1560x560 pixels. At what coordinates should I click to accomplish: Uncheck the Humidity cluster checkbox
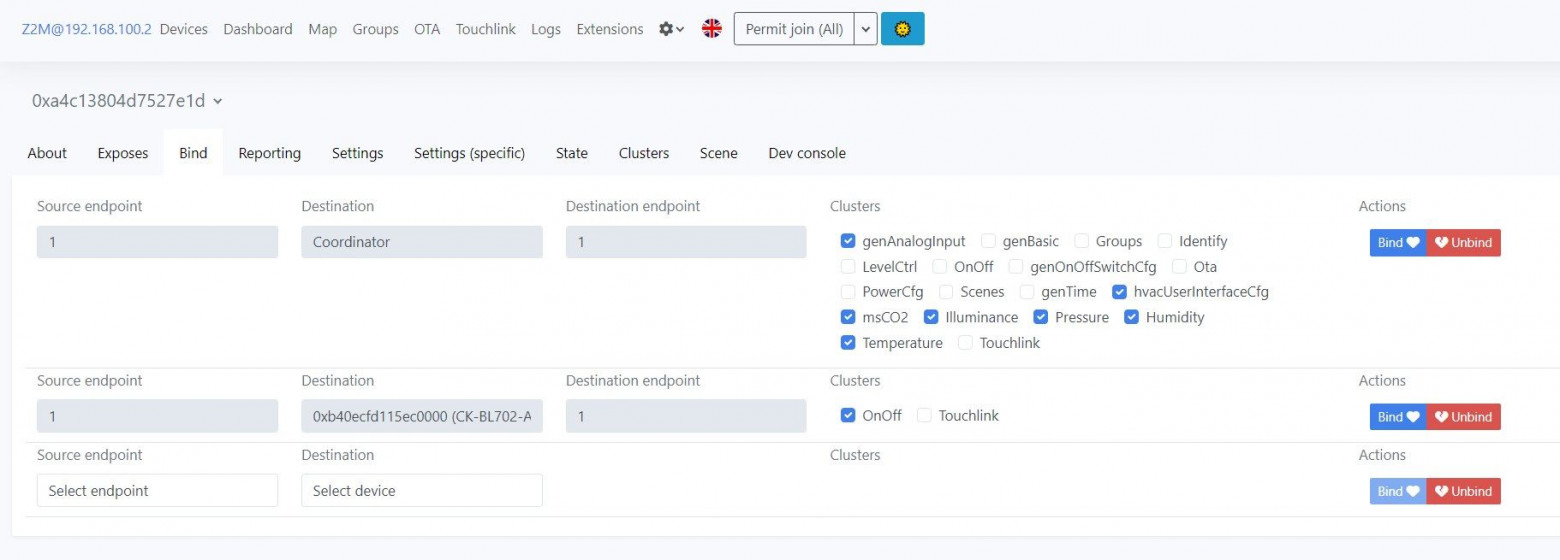point(1131,317)
